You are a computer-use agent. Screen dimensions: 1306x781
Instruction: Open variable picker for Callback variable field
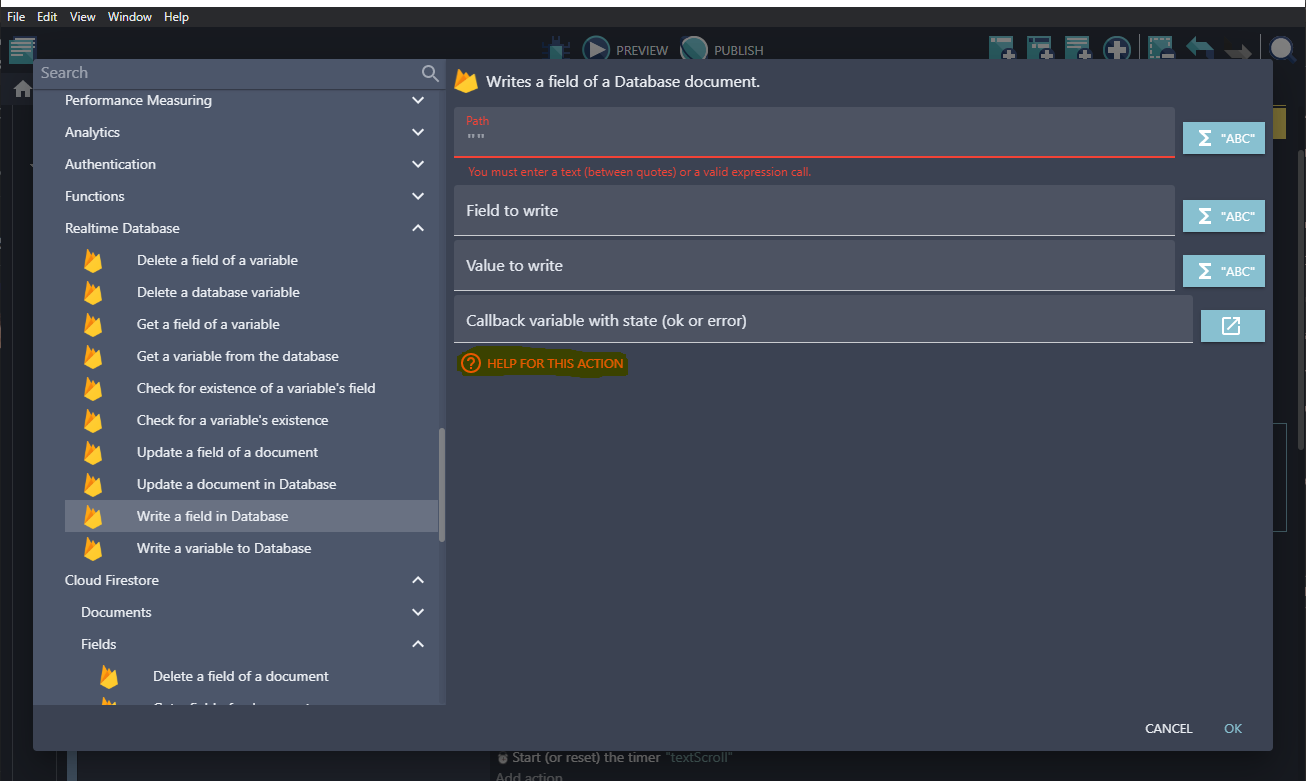click(x=1232, y=326)
